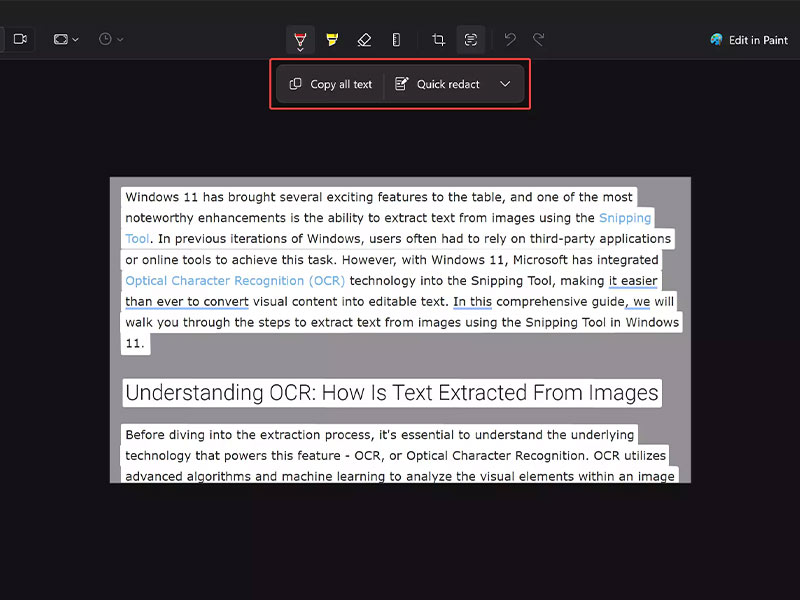Select the red Ballpoint pen tool

[x=300, y=40]
